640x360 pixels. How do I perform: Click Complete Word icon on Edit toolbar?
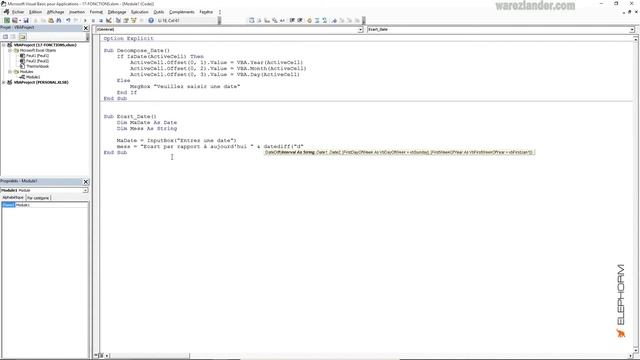282,20
